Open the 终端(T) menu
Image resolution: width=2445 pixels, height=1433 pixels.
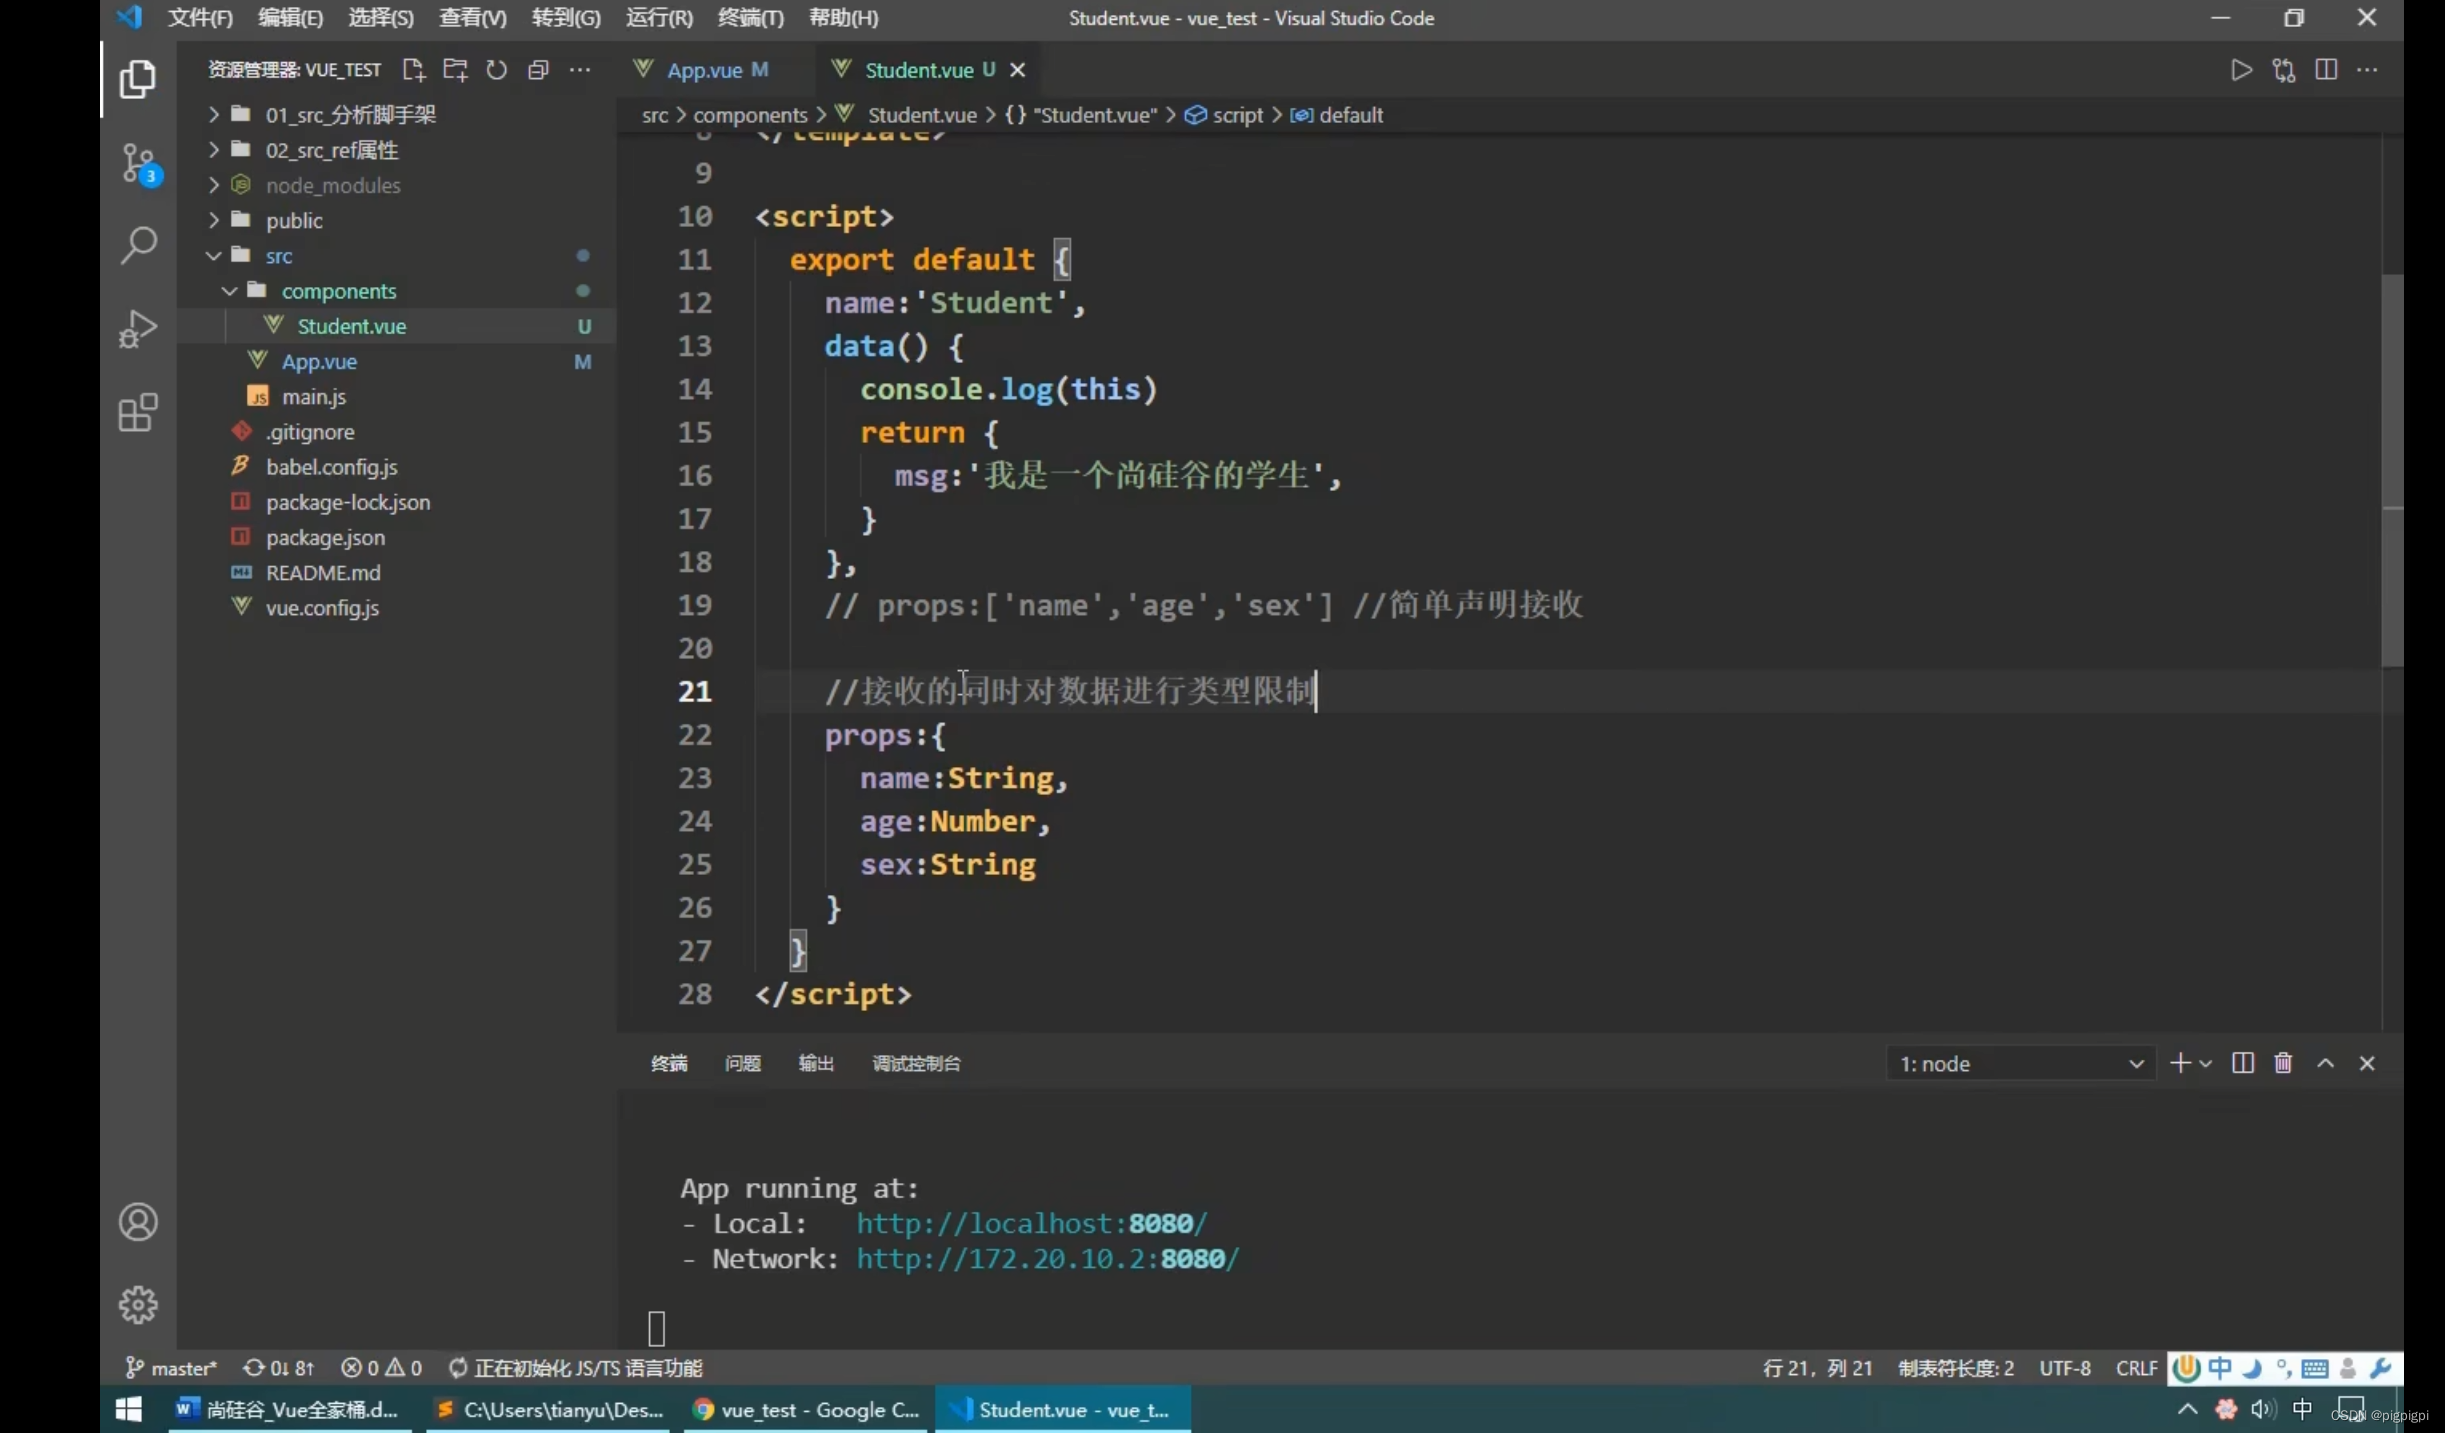(751, 18)
